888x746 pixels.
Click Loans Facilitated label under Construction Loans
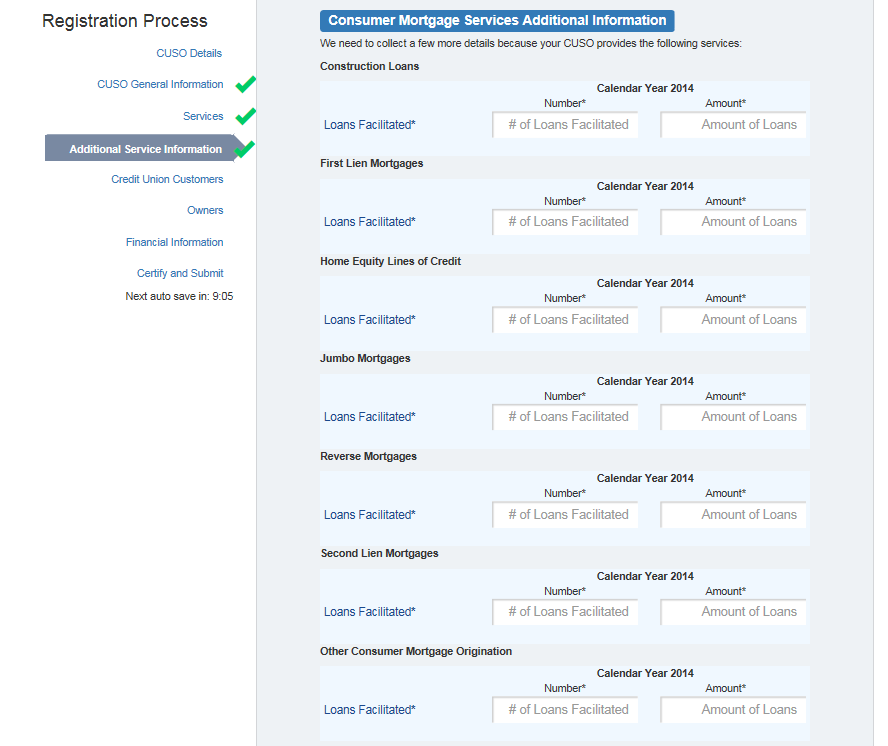pos(369,125)
